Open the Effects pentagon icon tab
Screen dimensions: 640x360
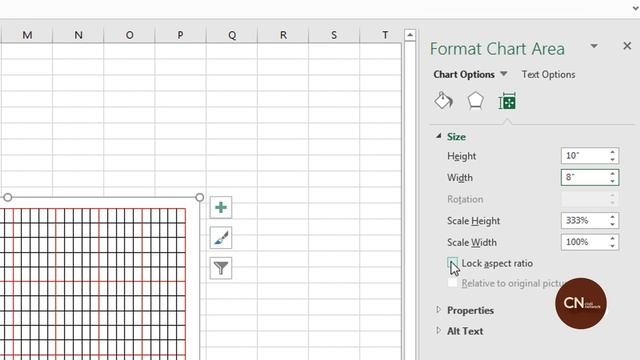pyautogui.click(x=476, y=101)
